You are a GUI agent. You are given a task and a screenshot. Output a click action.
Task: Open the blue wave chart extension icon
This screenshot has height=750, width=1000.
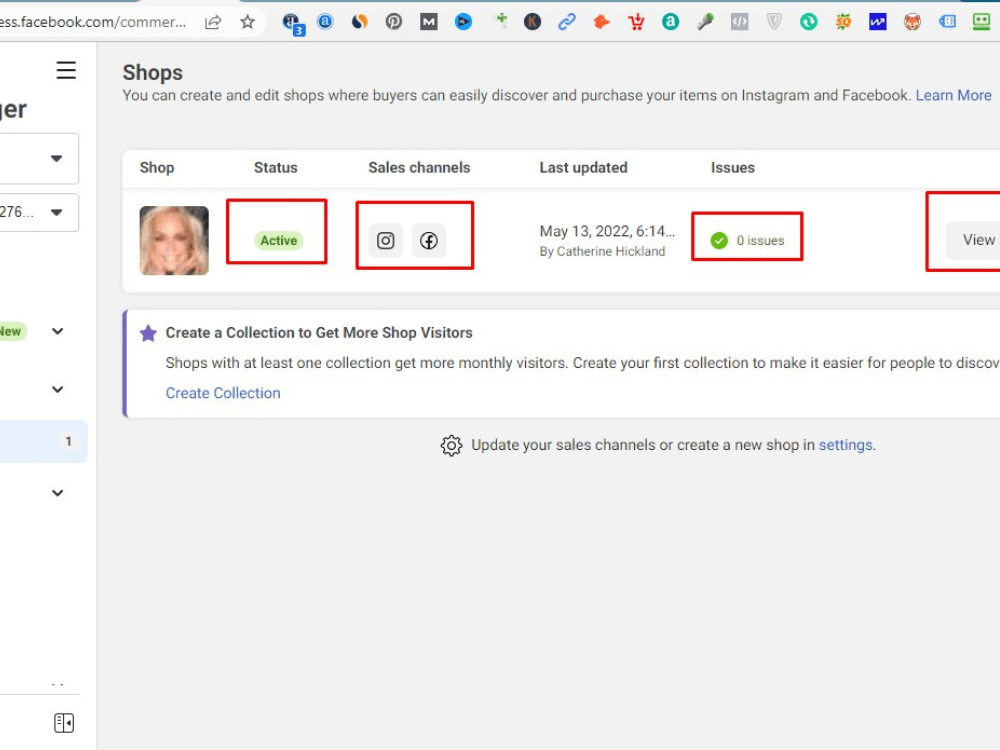(x=878, y=22)
